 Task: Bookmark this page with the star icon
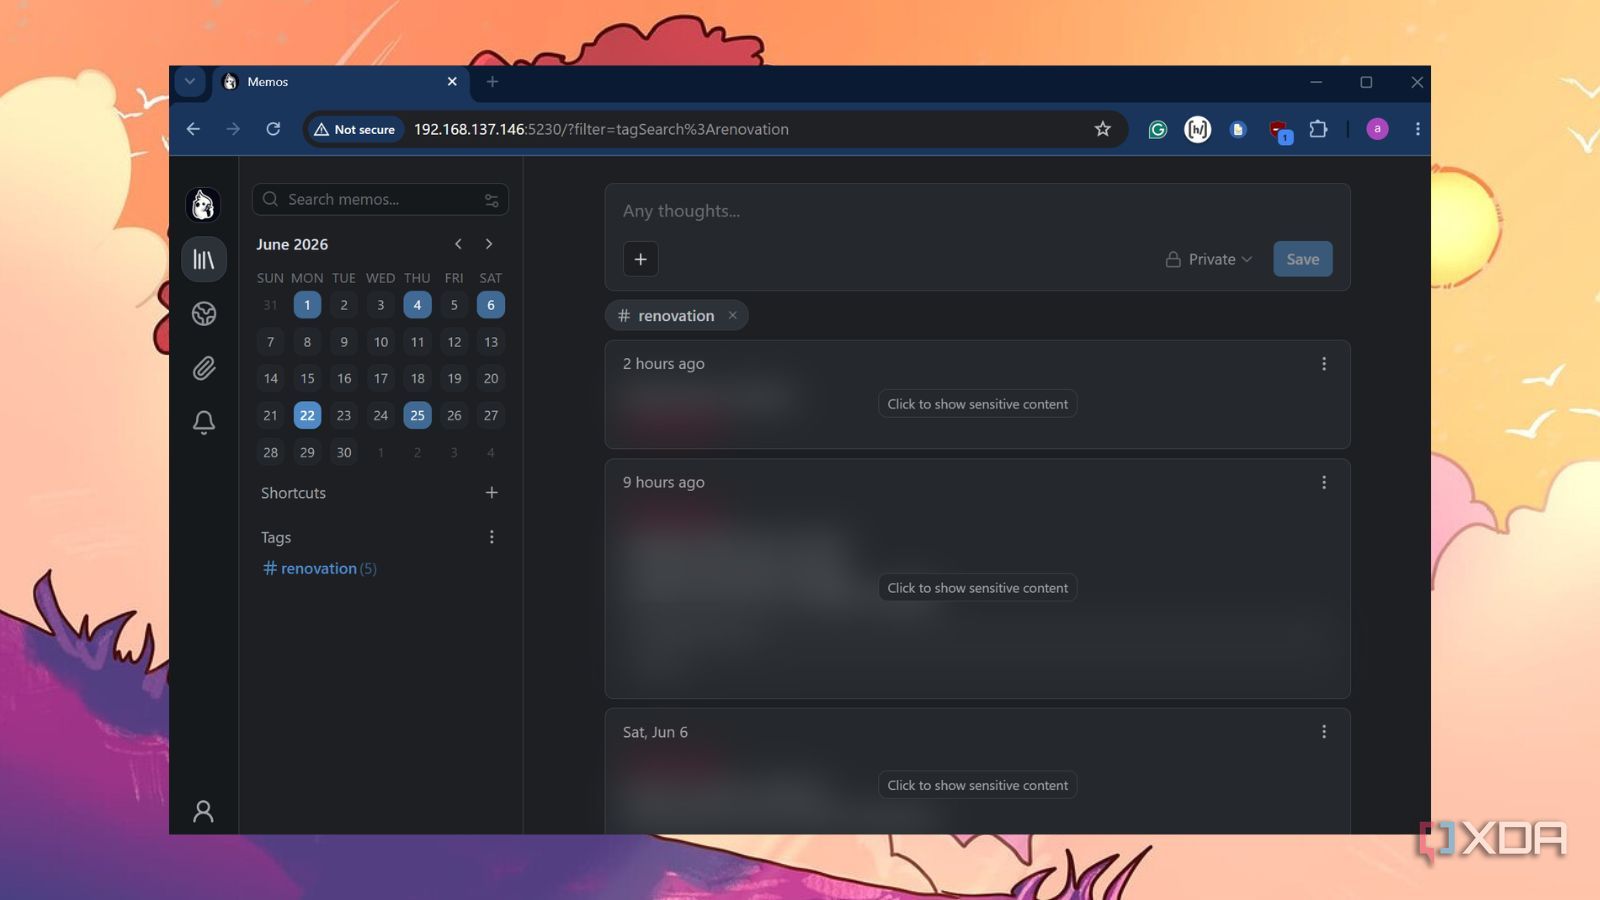click(x=1102, y=129)
